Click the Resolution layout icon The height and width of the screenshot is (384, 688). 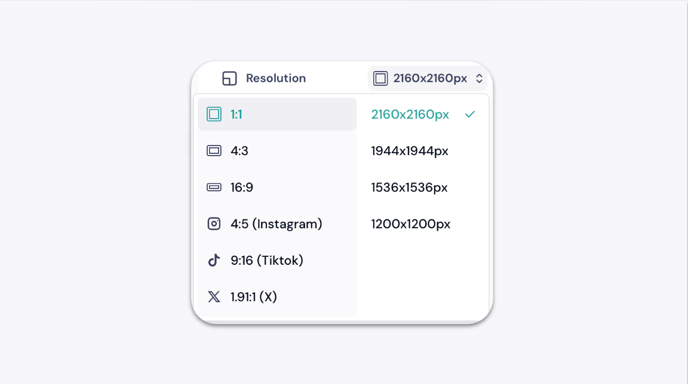coord(229,79)
